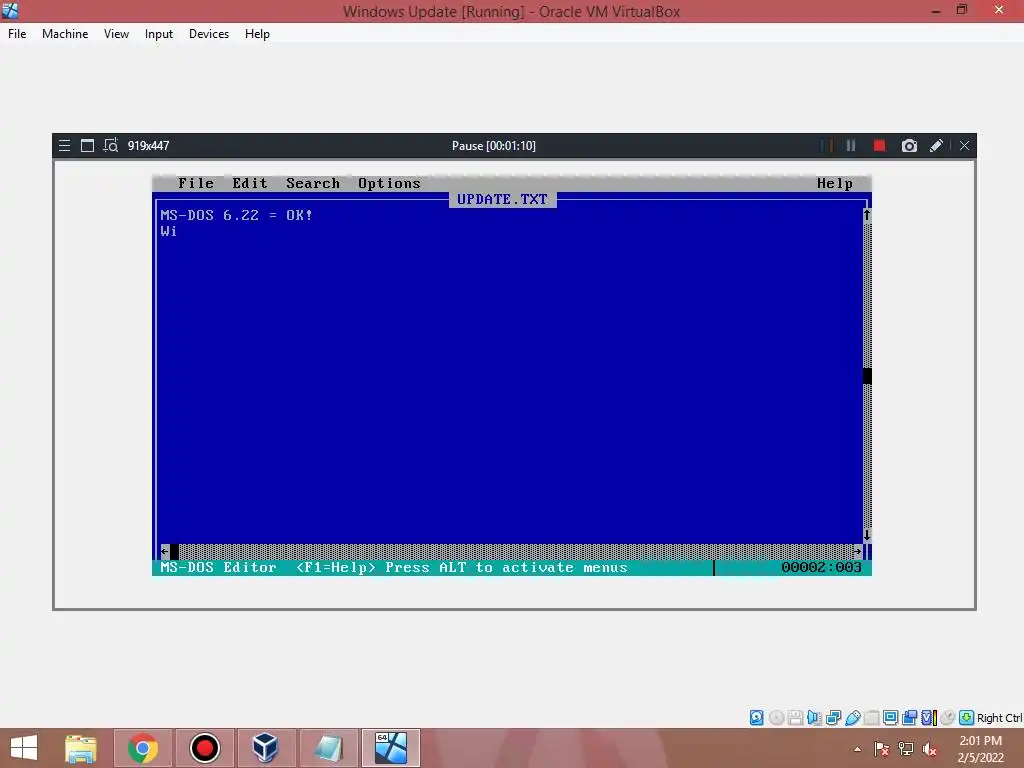Click the floppy disk status icon

(x=795, y=718)
